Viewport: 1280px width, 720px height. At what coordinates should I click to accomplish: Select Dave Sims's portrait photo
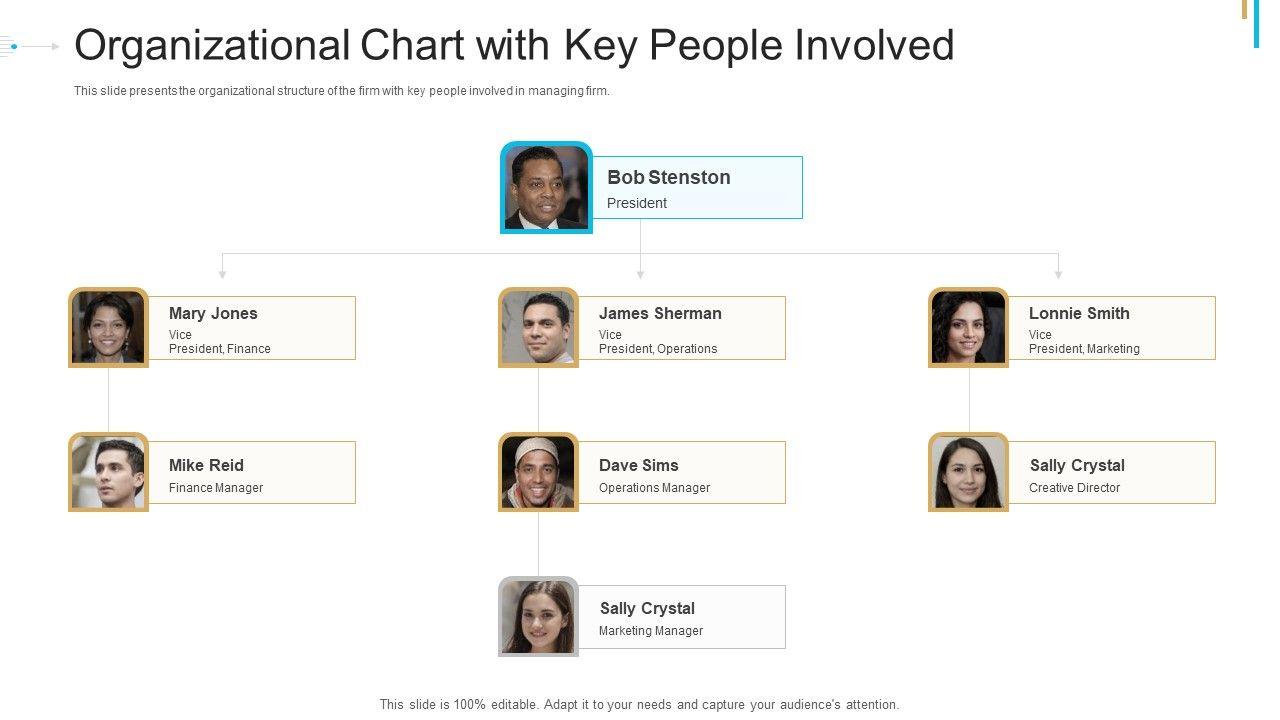point(538,472)
